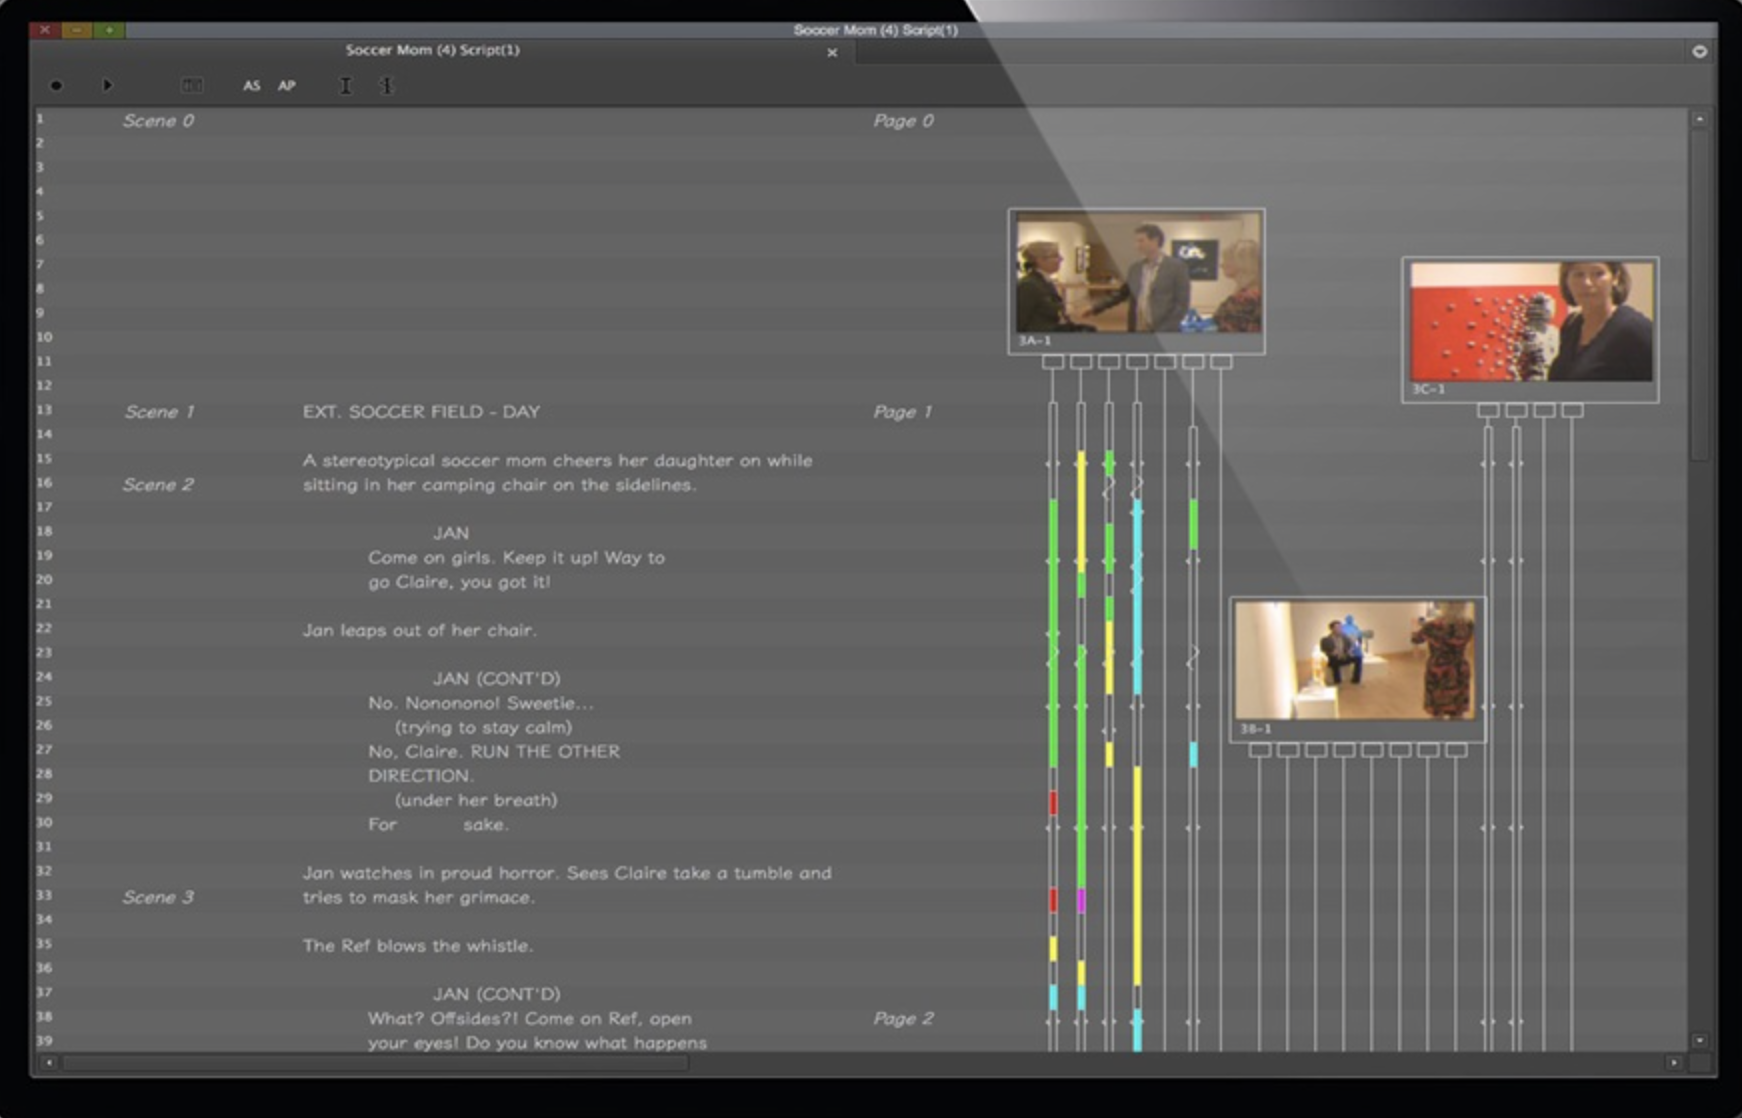
Task: Click the AS (All Starts) toolbar icon
Action: pyautogui.click(x=253, y=86)
